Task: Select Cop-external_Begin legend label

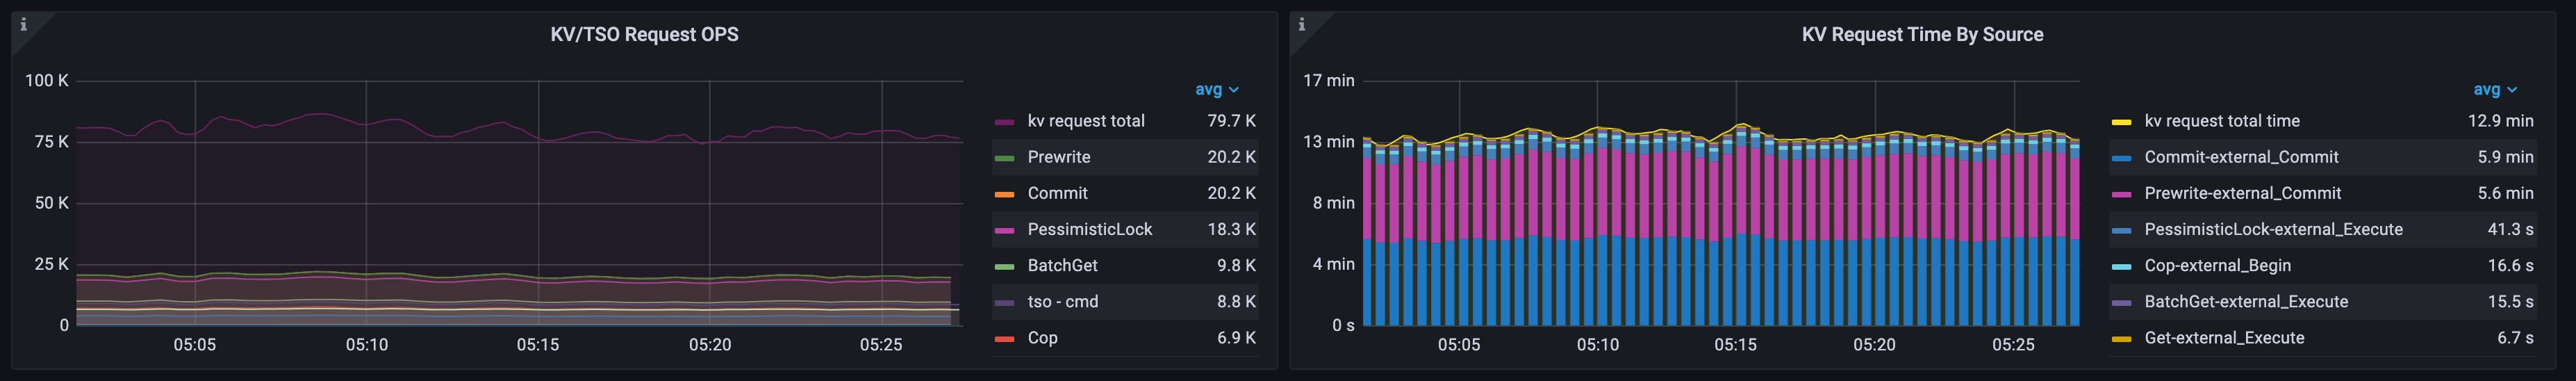Action: pyautogui.click(x=2217, y=265)
